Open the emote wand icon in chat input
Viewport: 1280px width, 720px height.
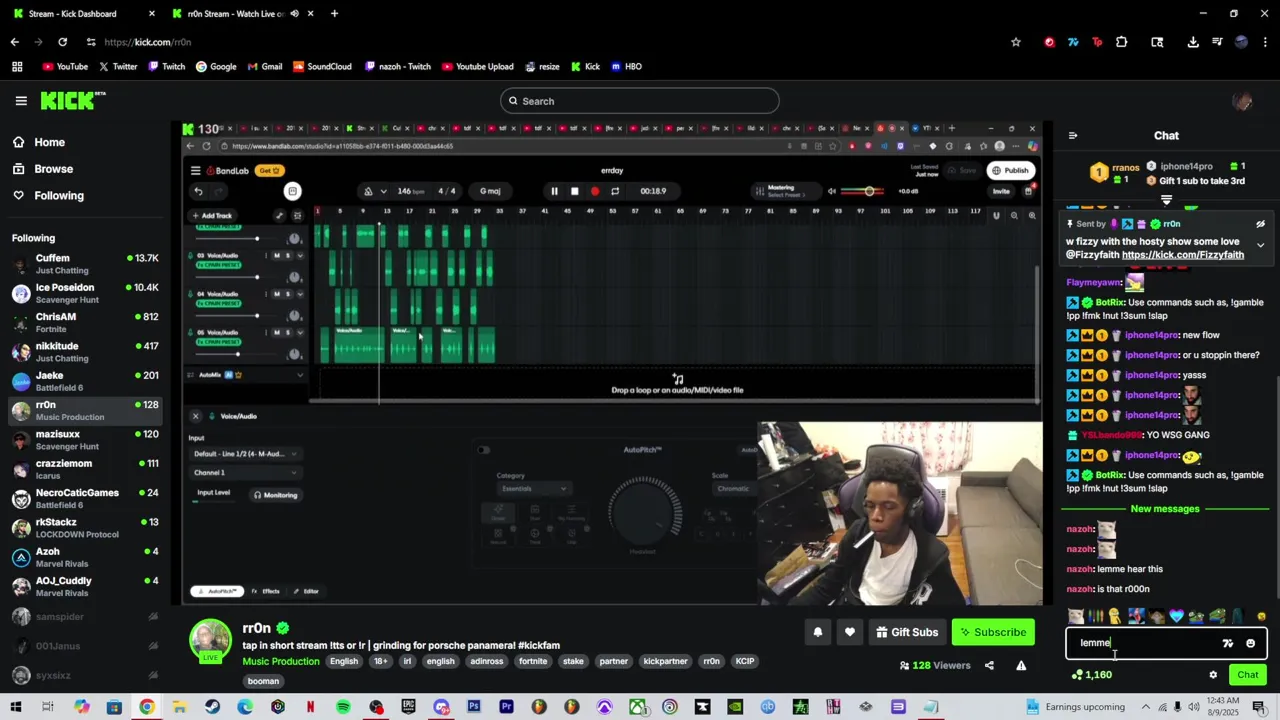1228,643
